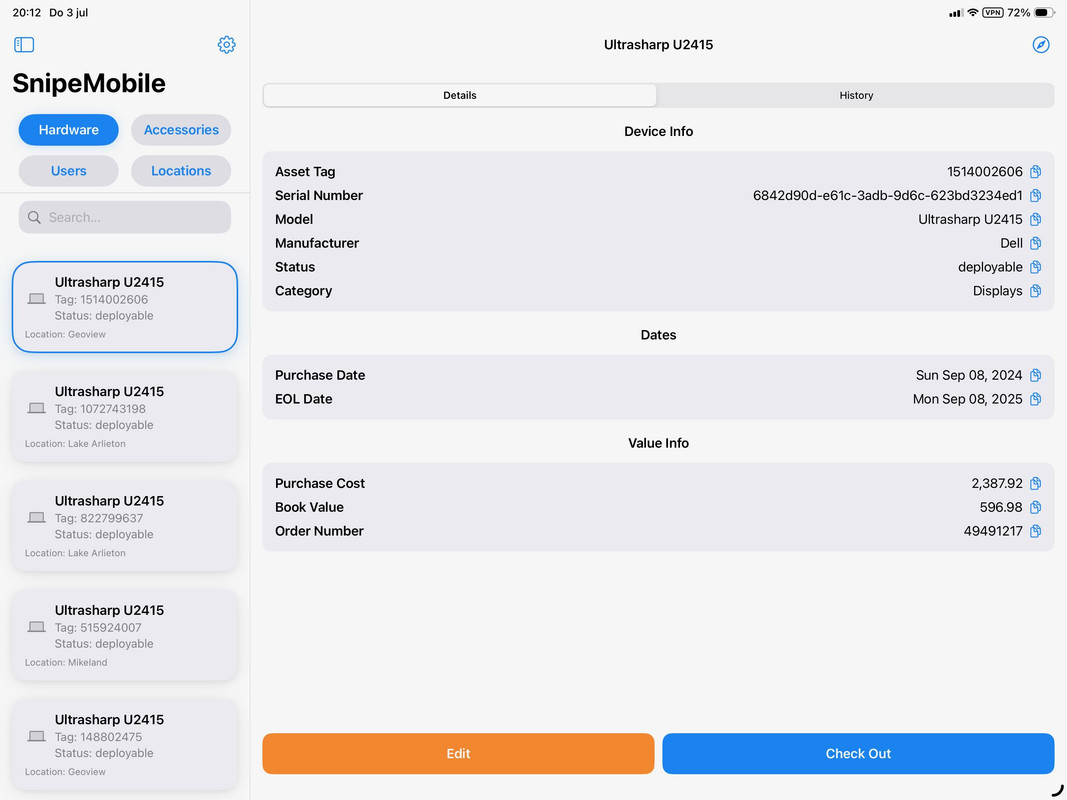The height and width of the screenshot is (800, 1067).
Task: Copy the EOL Date value
Action: [x=1036, y=399]
